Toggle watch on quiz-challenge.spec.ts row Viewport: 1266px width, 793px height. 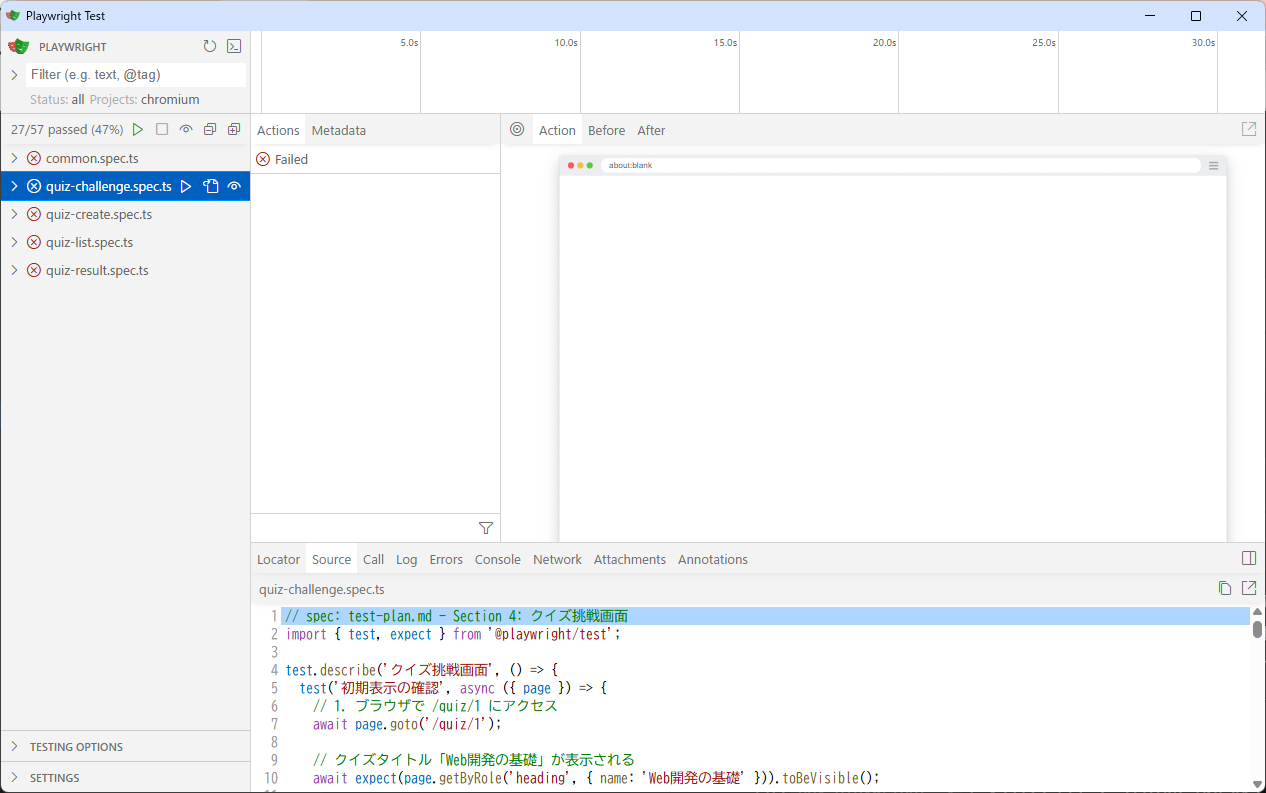[234, 186]
